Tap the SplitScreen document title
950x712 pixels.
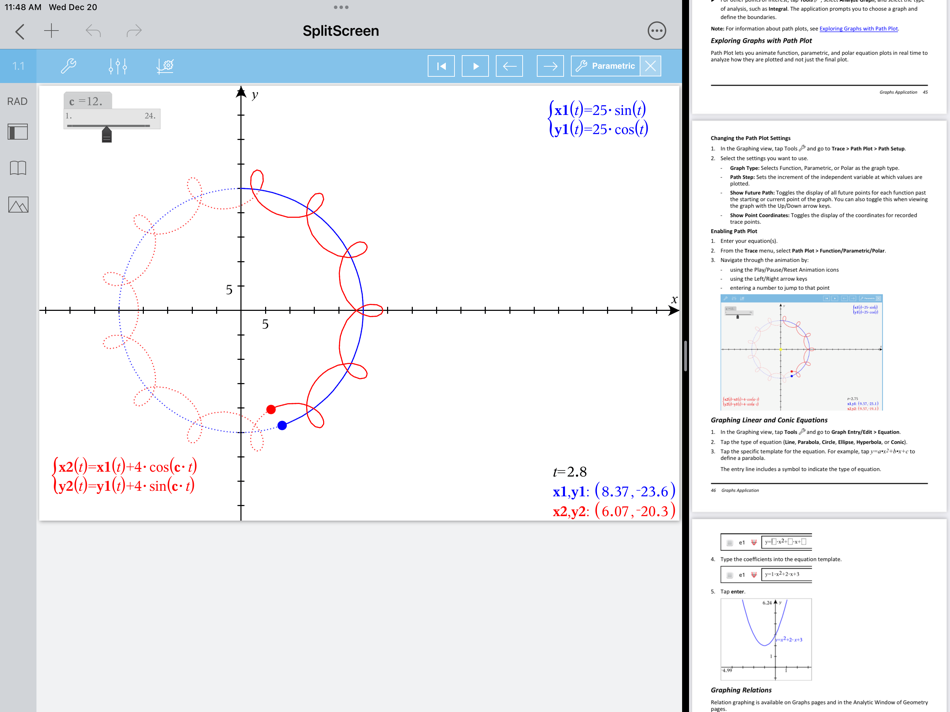point(340,31)
